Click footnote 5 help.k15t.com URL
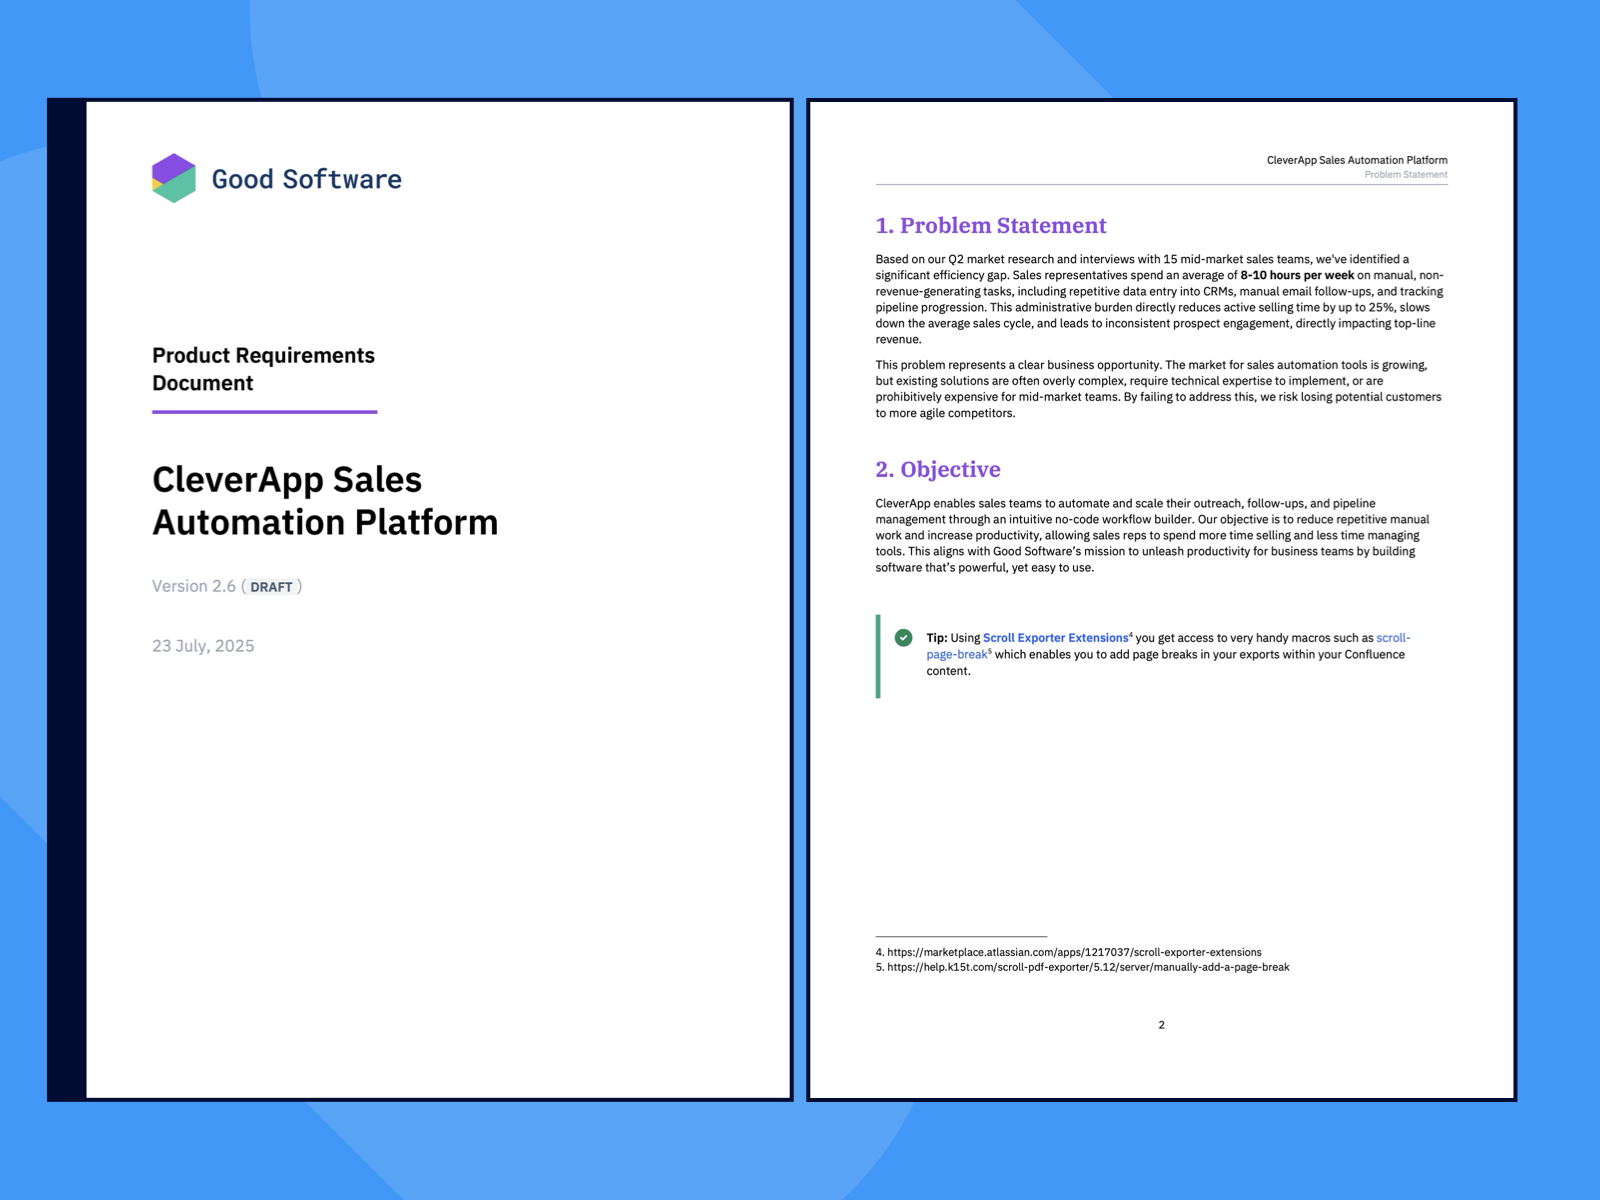 pos(1088,967)
